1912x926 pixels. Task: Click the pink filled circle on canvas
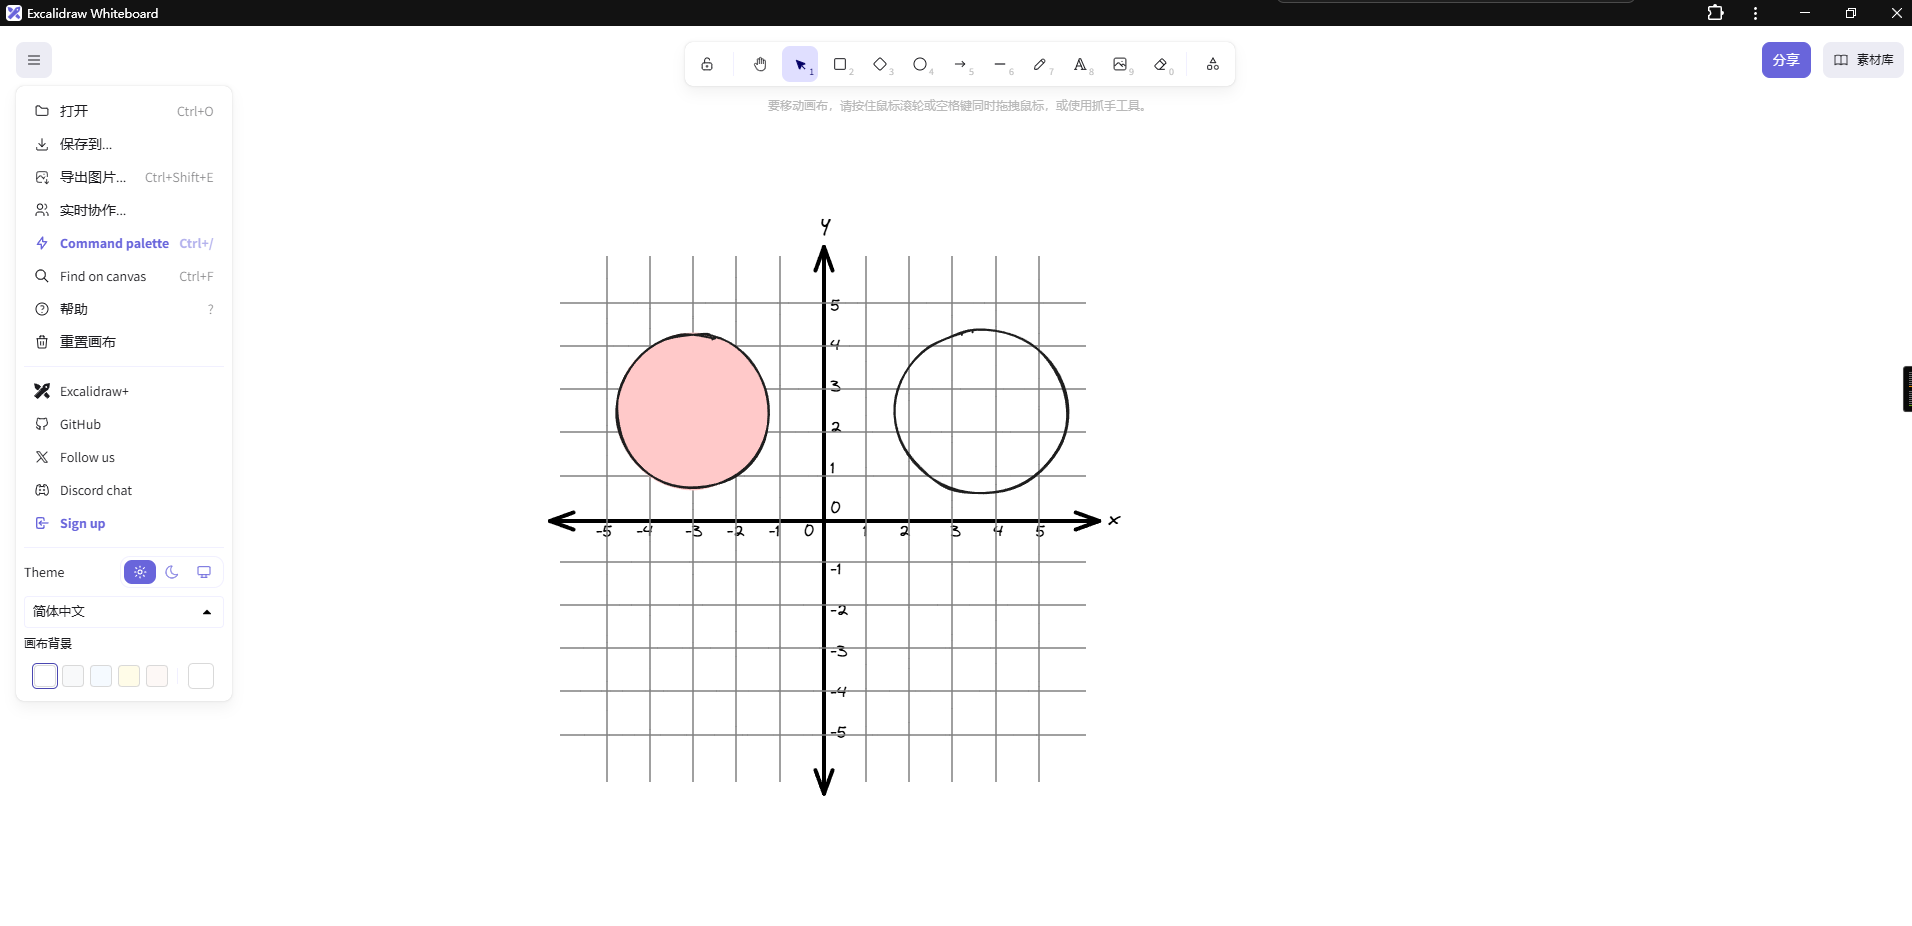pyautogui.click(x=692, y=411)
